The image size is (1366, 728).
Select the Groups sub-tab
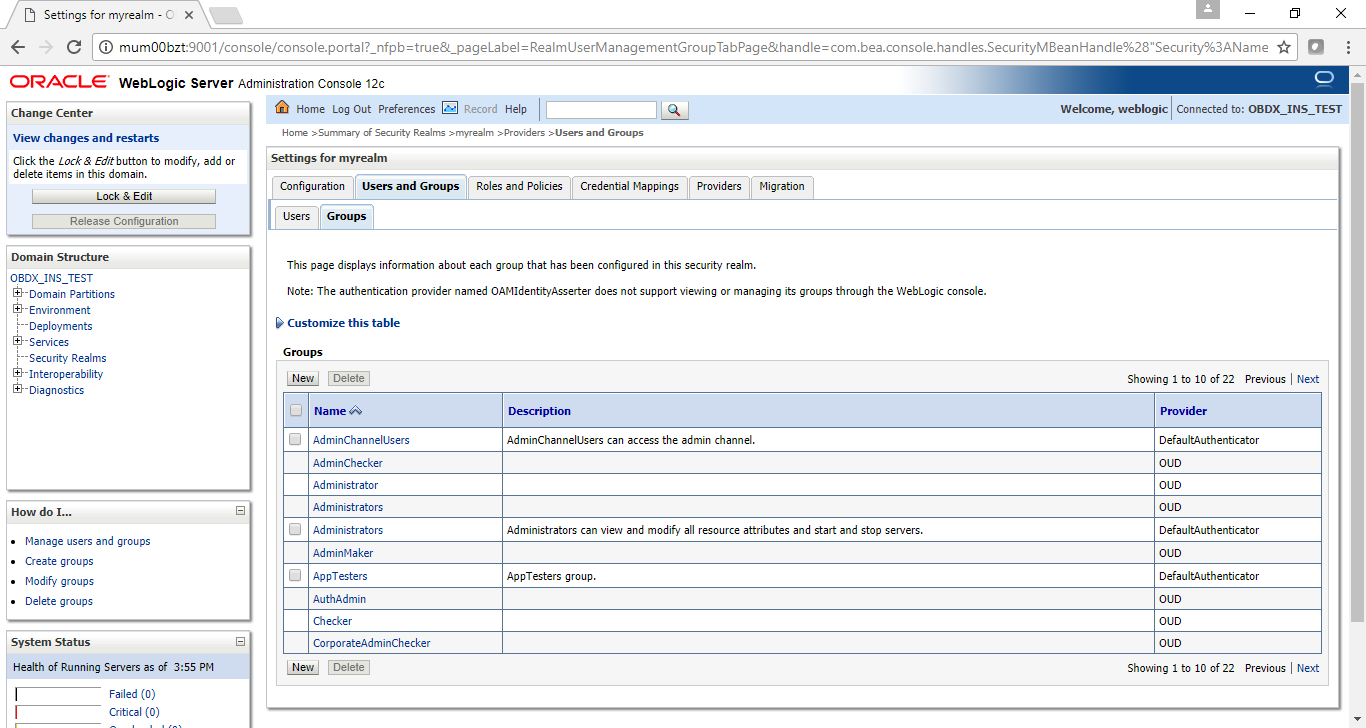[346, 216]
